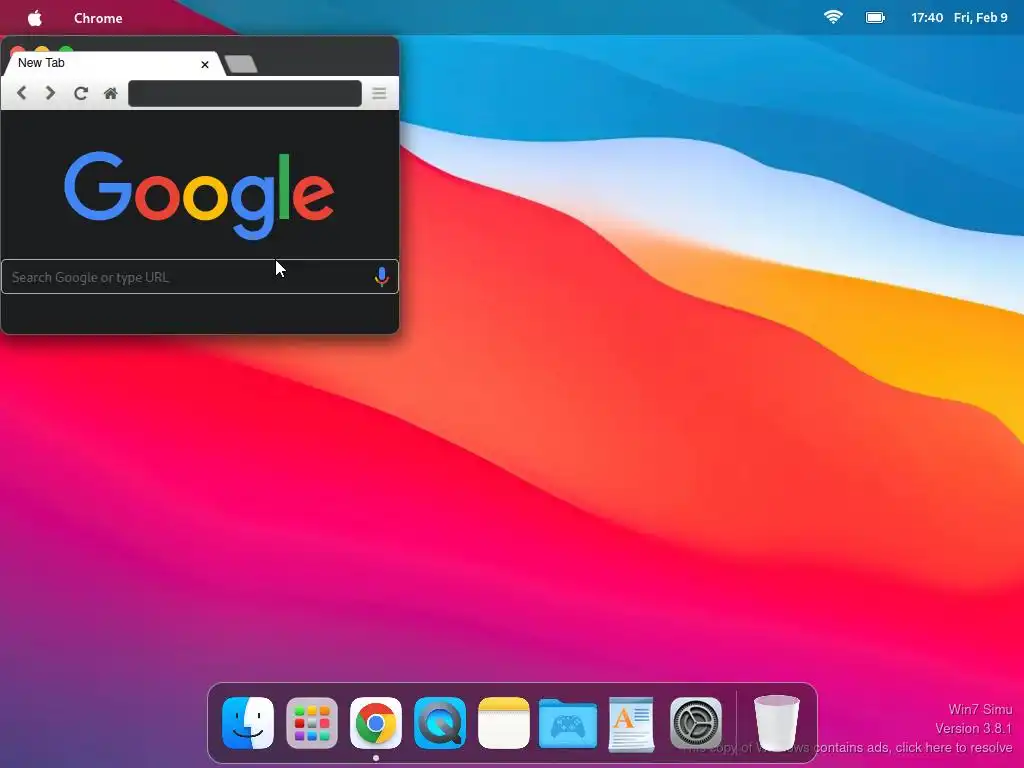Open QuickTime Player from the dock

tap(440, 723)
